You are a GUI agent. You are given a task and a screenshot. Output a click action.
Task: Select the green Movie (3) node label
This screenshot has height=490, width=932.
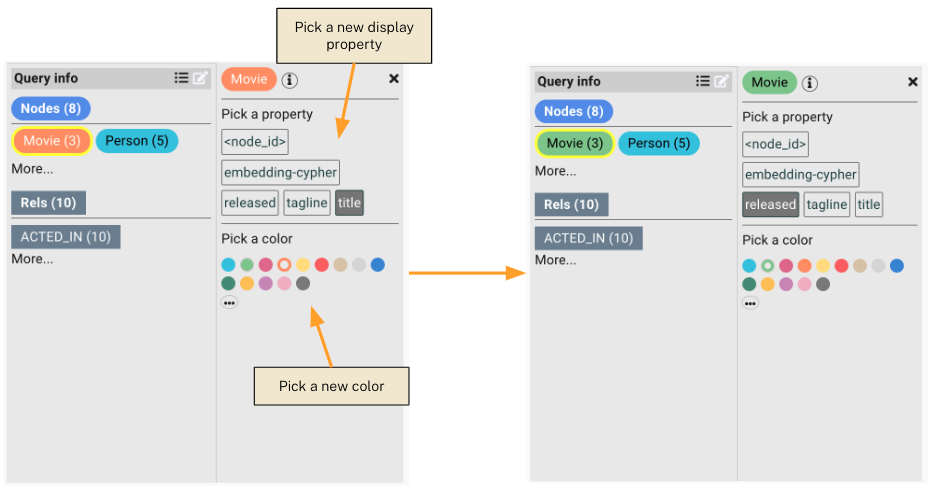575,143
